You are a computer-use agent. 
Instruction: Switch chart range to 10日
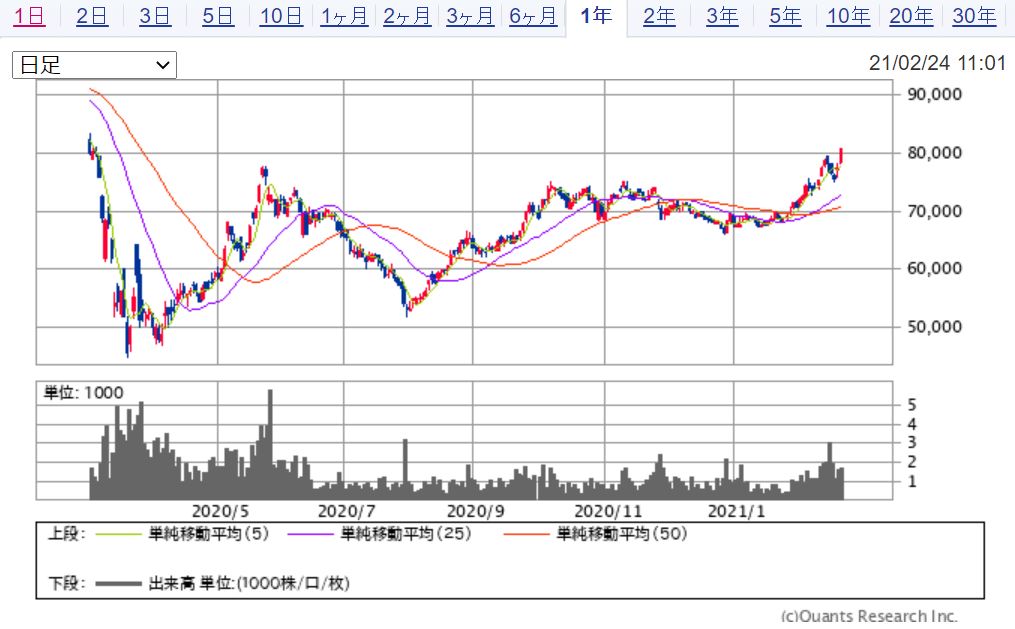pyautogui.click(x=281, y=16)
